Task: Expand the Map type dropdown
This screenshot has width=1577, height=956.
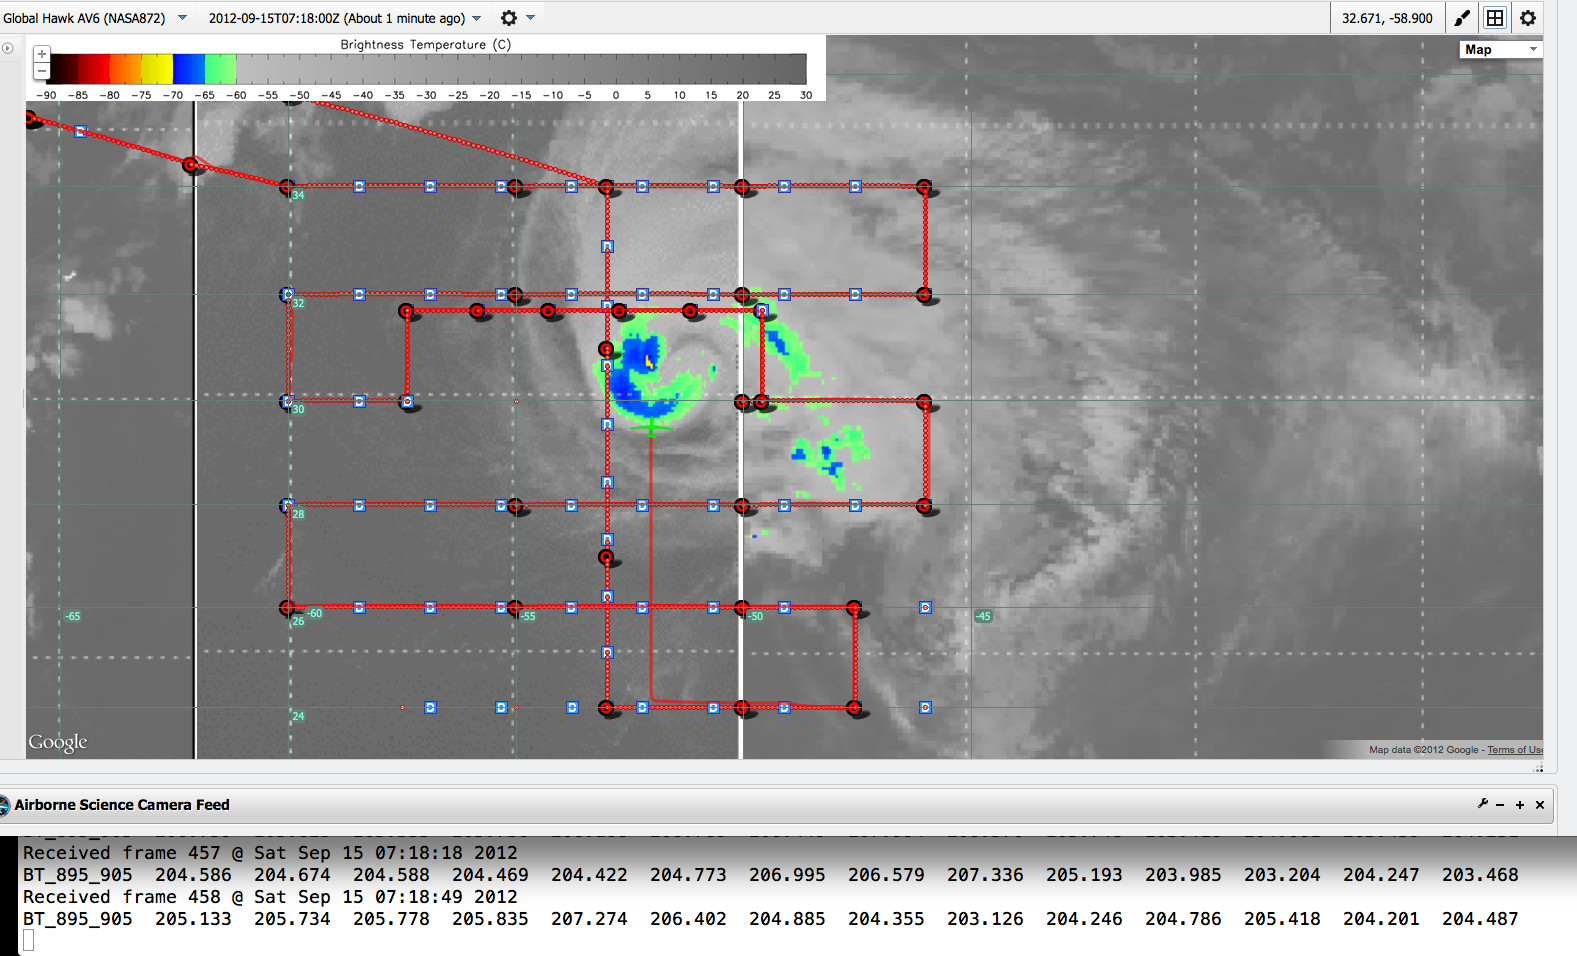Action: click(x=1500, y=49)
